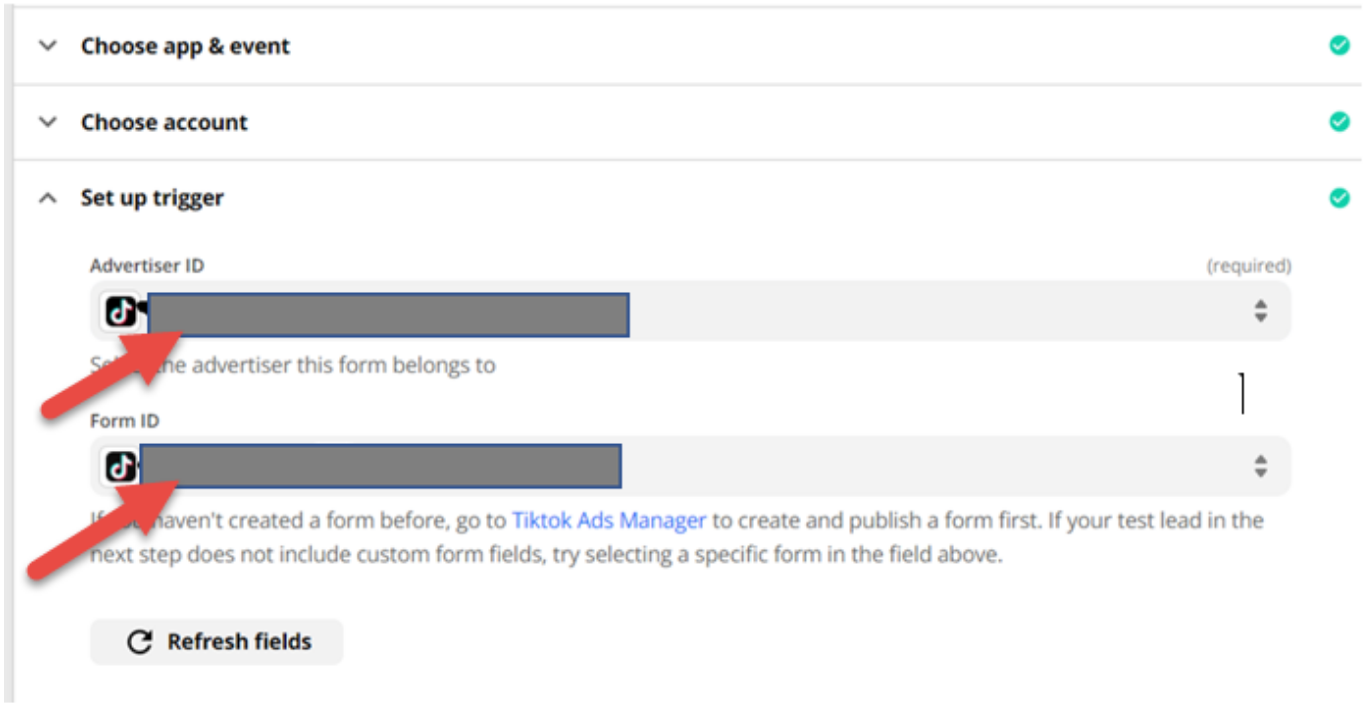Click inside the Advertiser ID field
This screenshot has width=1367, height=703.
pyautogui.click(x=690, y=311)
